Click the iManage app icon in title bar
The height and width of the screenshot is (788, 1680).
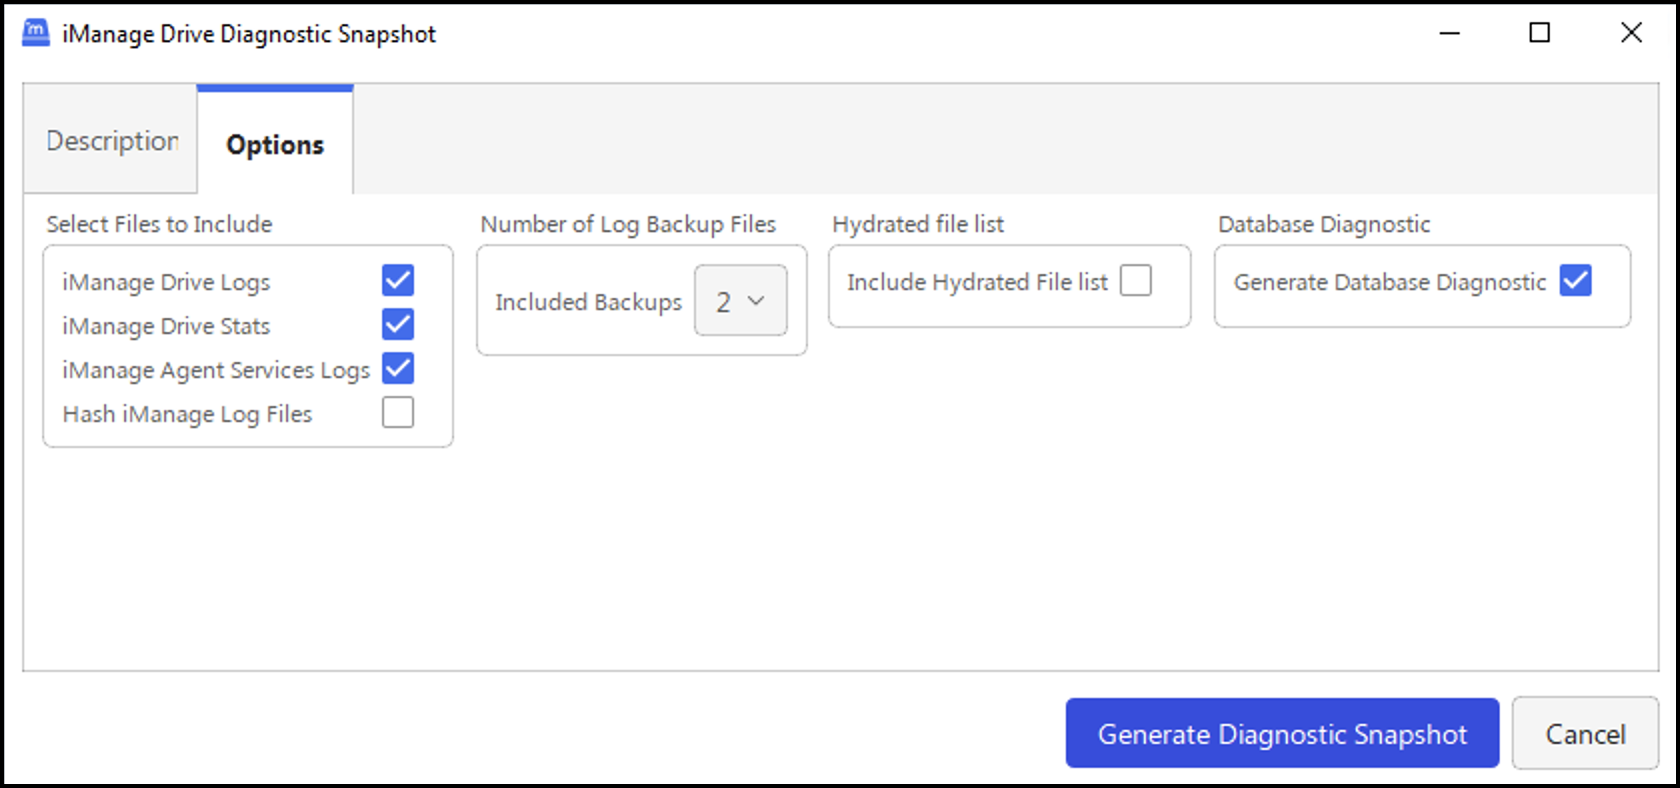[36, 33]
